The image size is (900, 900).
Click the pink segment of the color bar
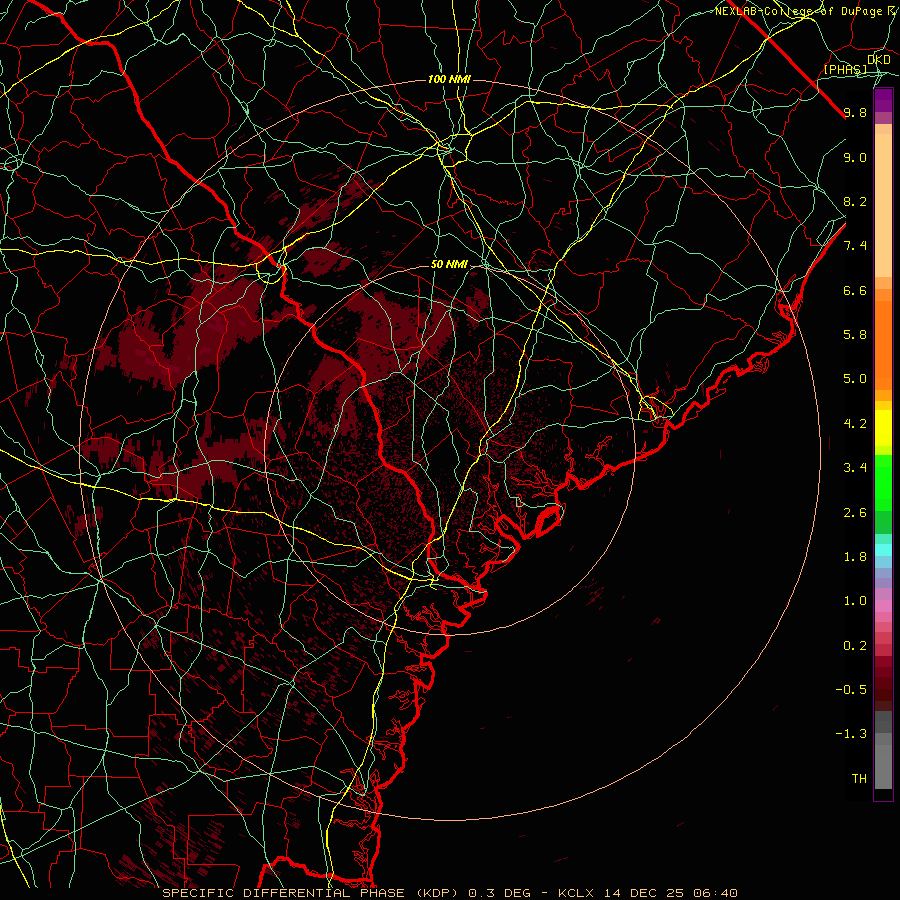(883, 606)
